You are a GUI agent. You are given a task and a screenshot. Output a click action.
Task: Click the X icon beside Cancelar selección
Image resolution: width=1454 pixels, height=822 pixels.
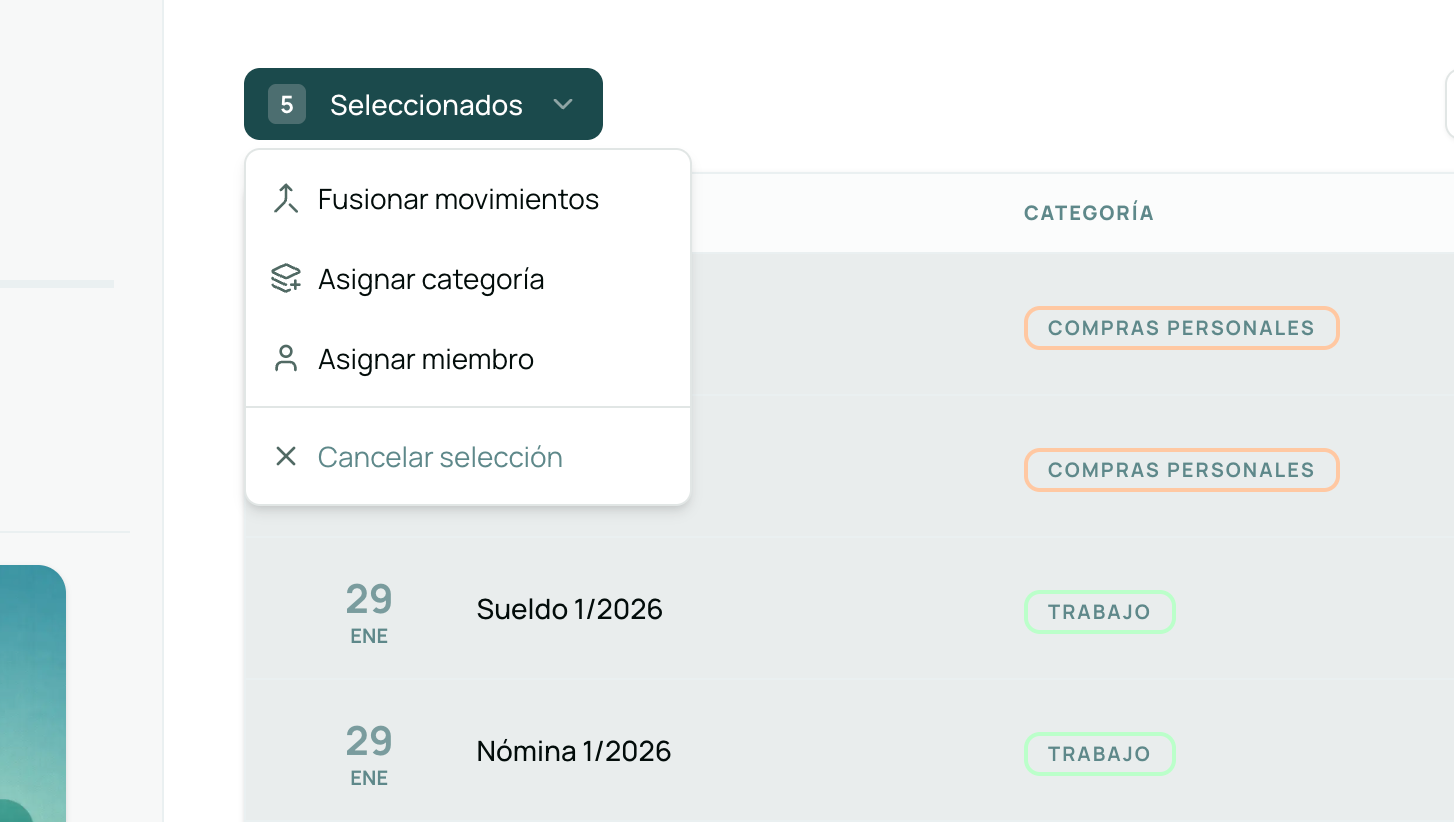click(x=286, y=457)
